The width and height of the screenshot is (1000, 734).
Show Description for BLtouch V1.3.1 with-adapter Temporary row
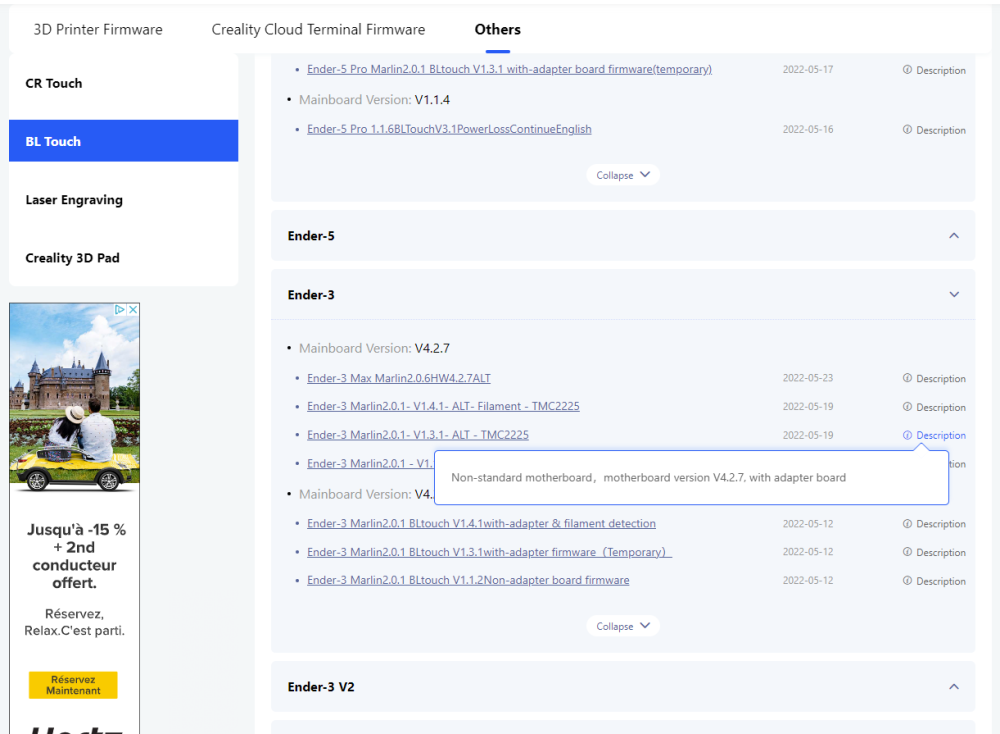[x=934, y=553]
